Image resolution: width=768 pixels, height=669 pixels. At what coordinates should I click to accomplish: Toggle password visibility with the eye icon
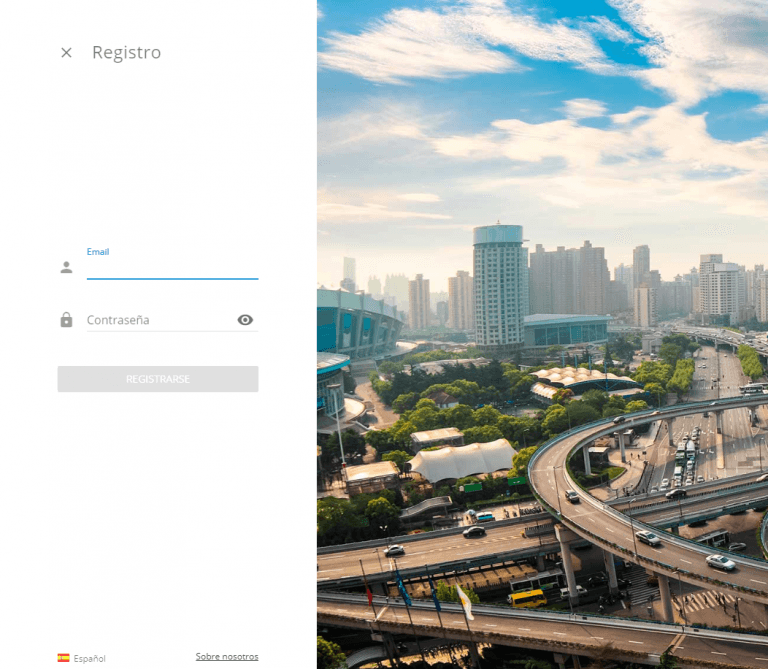coord(245,320)
